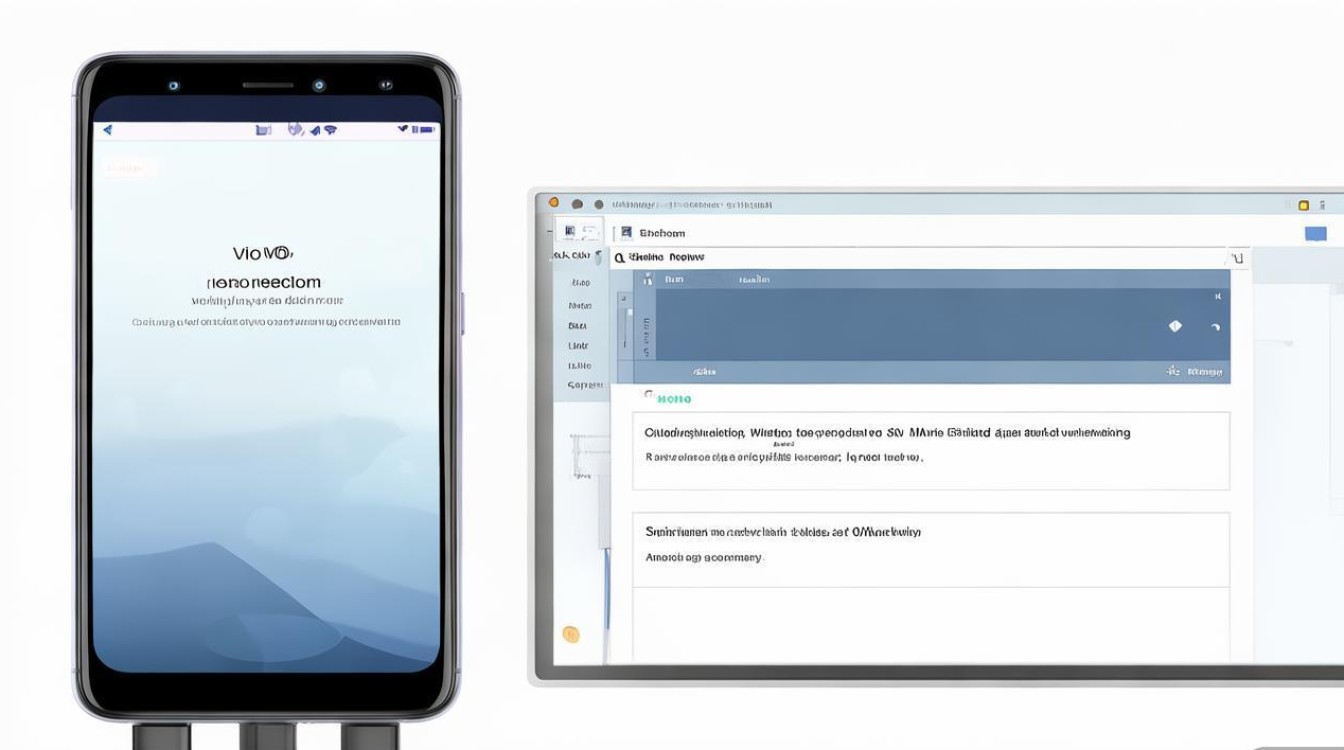Click the white diamond icon in blue panel
Image resolution: width=1344 pixels, height=750 pixels.
(x=1175, y=326)
